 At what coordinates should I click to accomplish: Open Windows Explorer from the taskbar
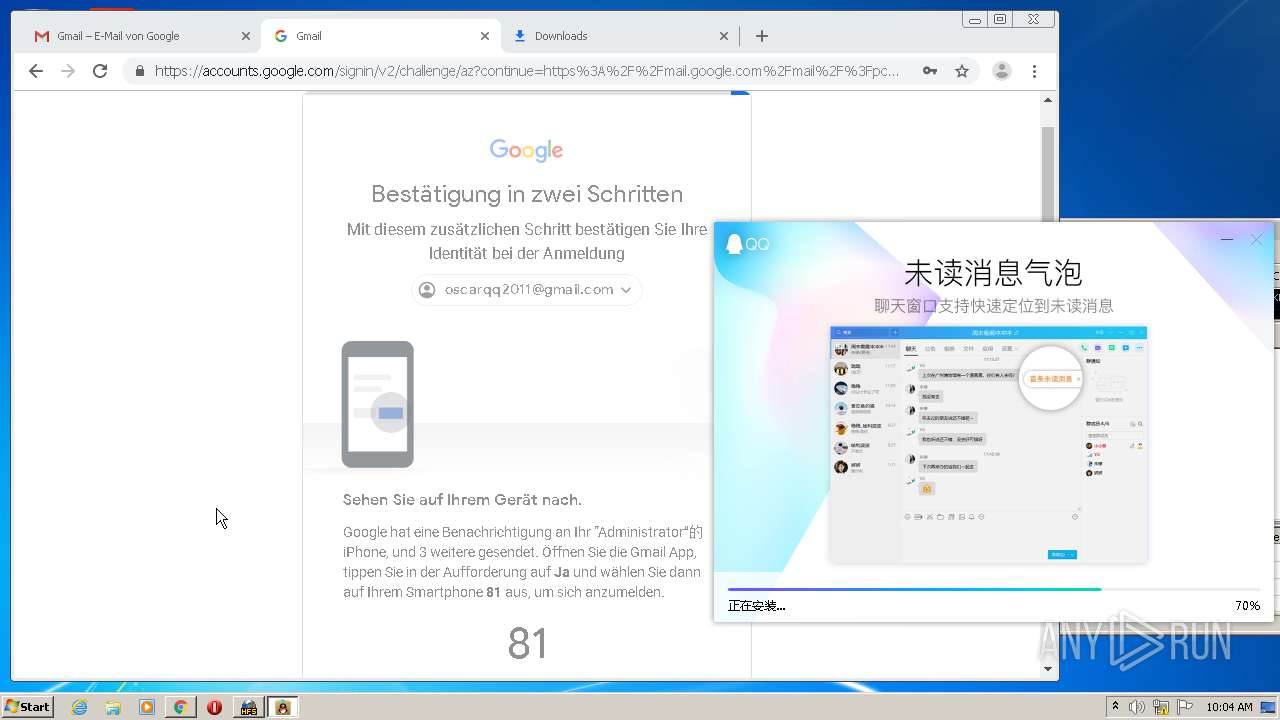113,707
